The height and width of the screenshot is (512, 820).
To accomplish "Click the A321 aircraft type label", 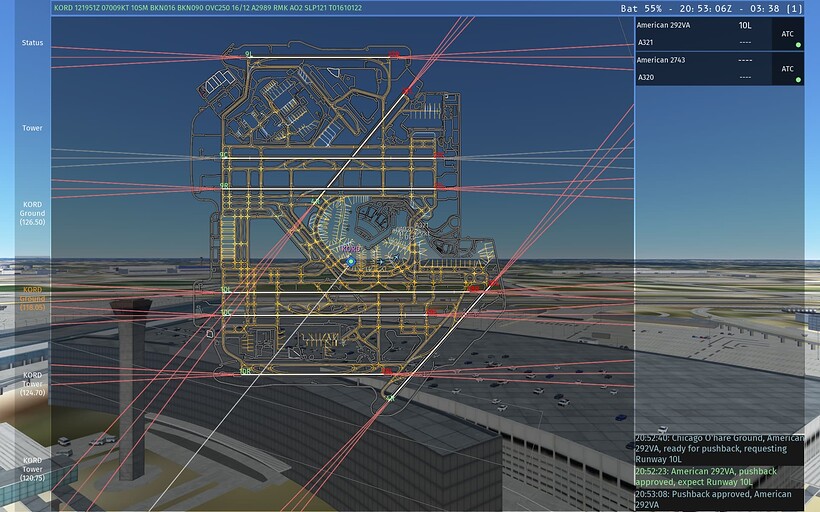I will pos(645,43).
